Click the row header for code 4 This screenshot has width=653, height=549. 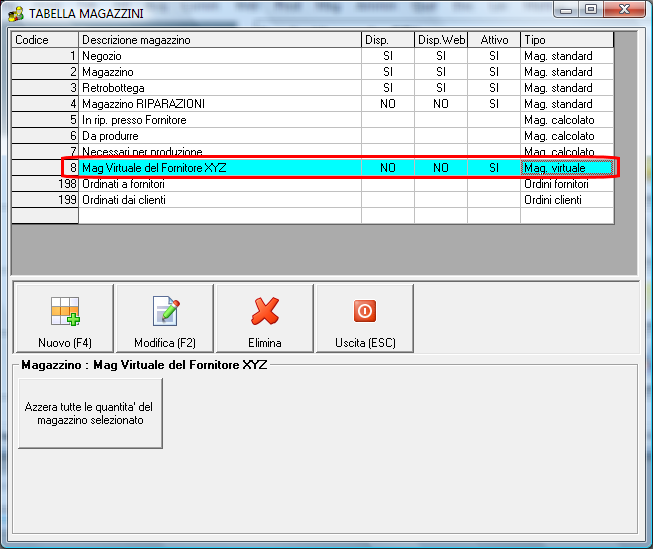click(x=45, y=104)
